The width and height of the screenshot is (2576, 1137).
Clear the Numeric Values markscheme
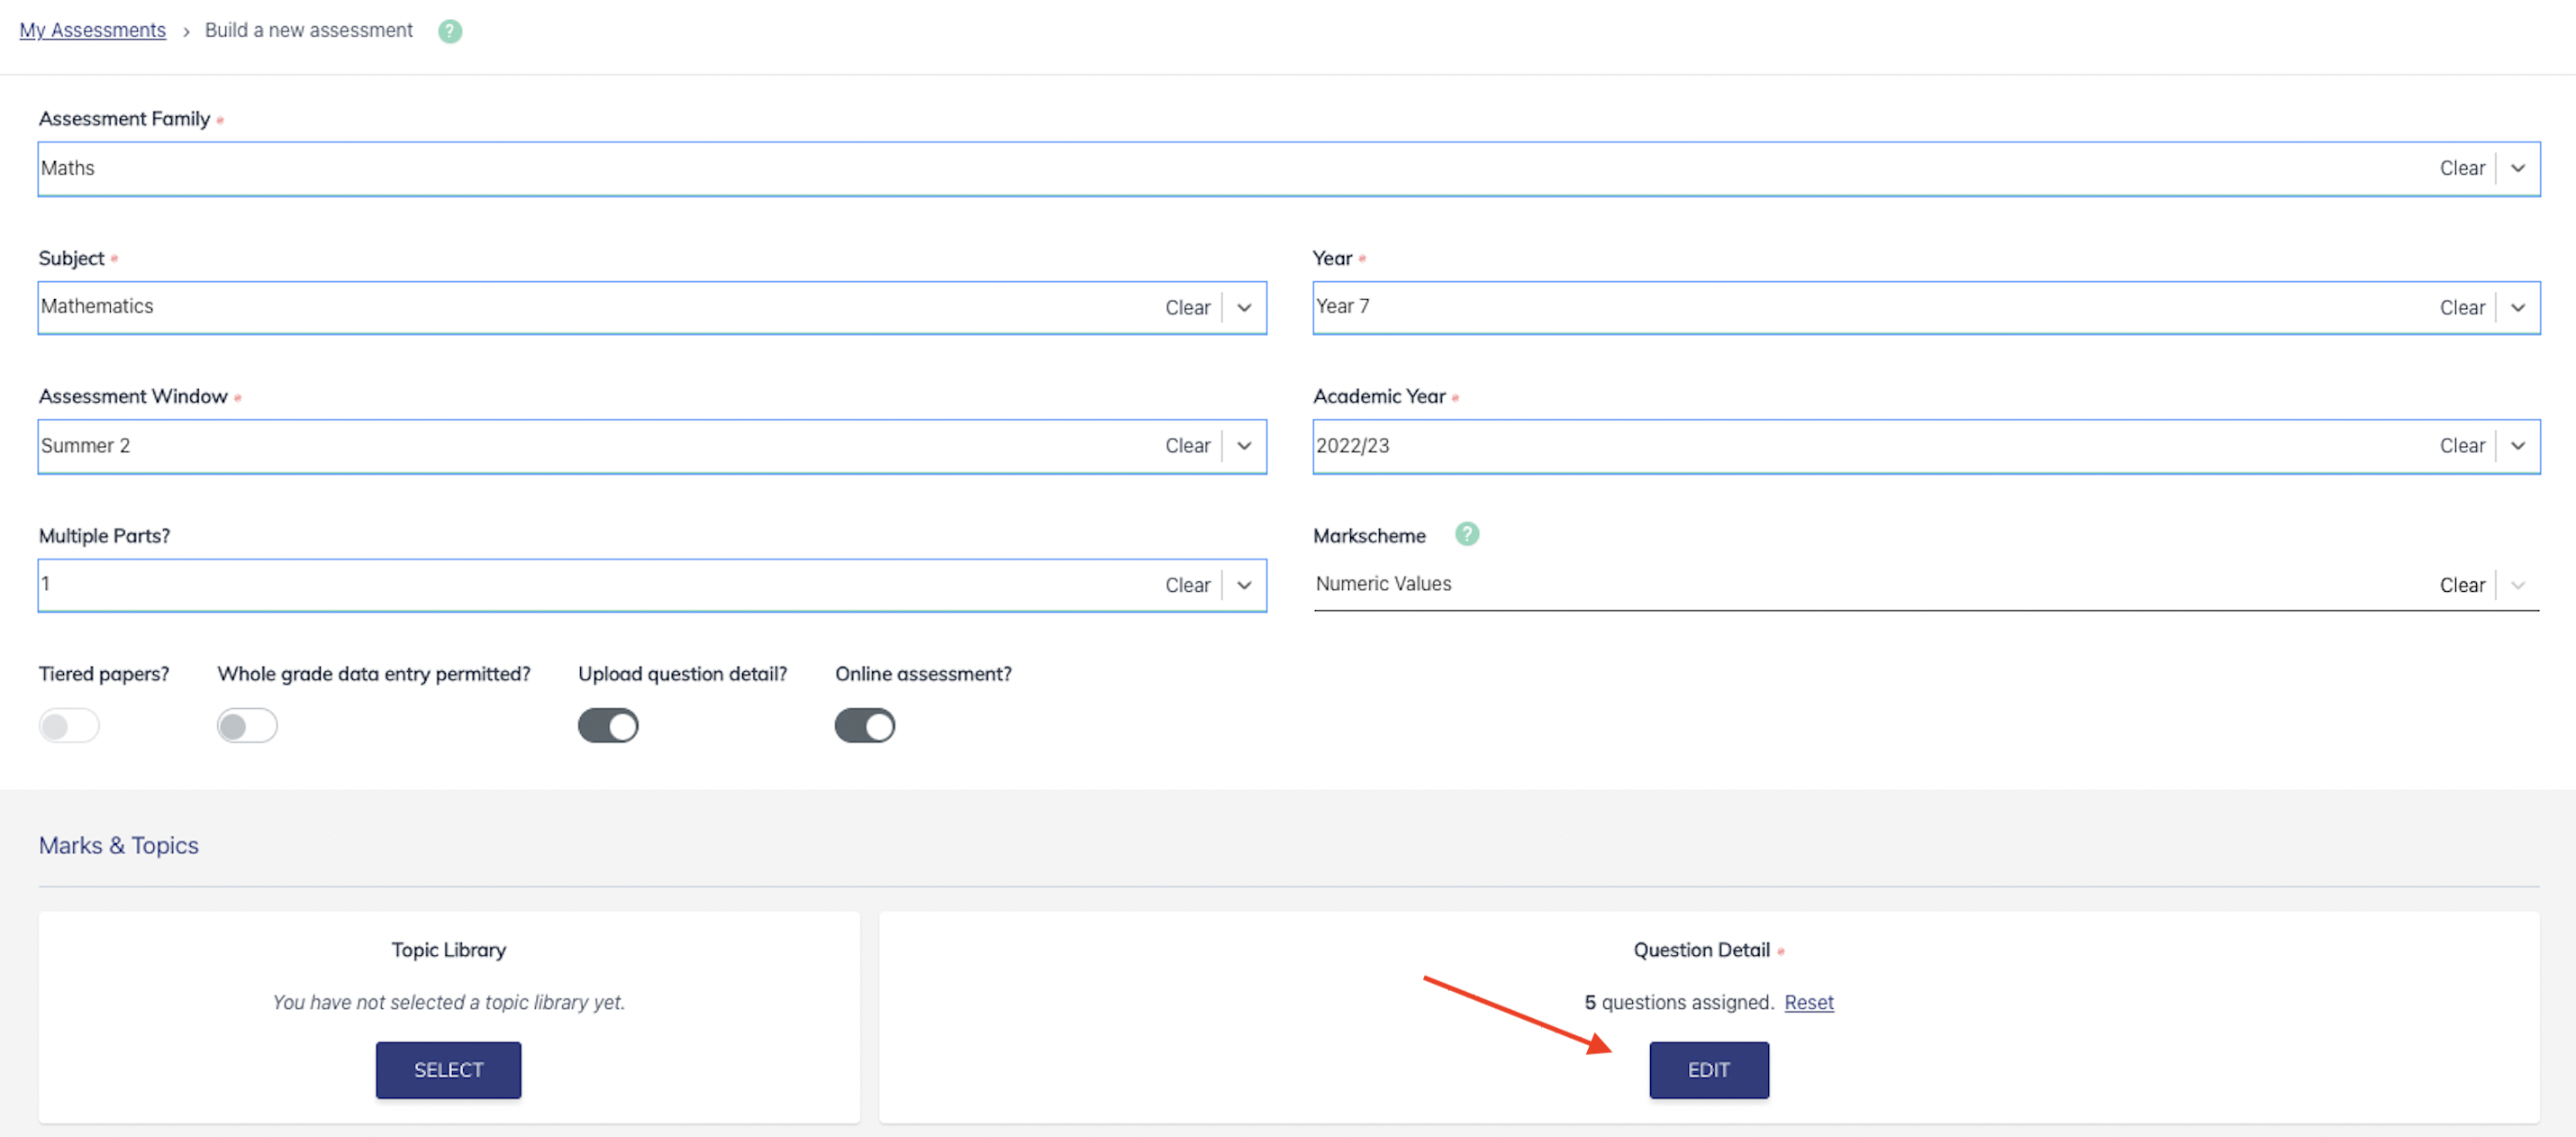[x=2461, y=585]
